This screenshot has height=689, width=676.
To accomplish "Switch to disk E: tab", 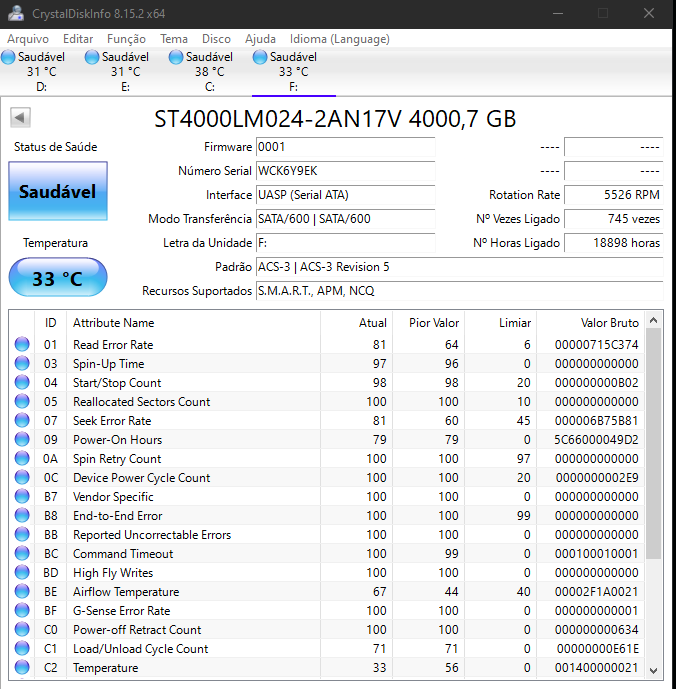I will (125, 71).
